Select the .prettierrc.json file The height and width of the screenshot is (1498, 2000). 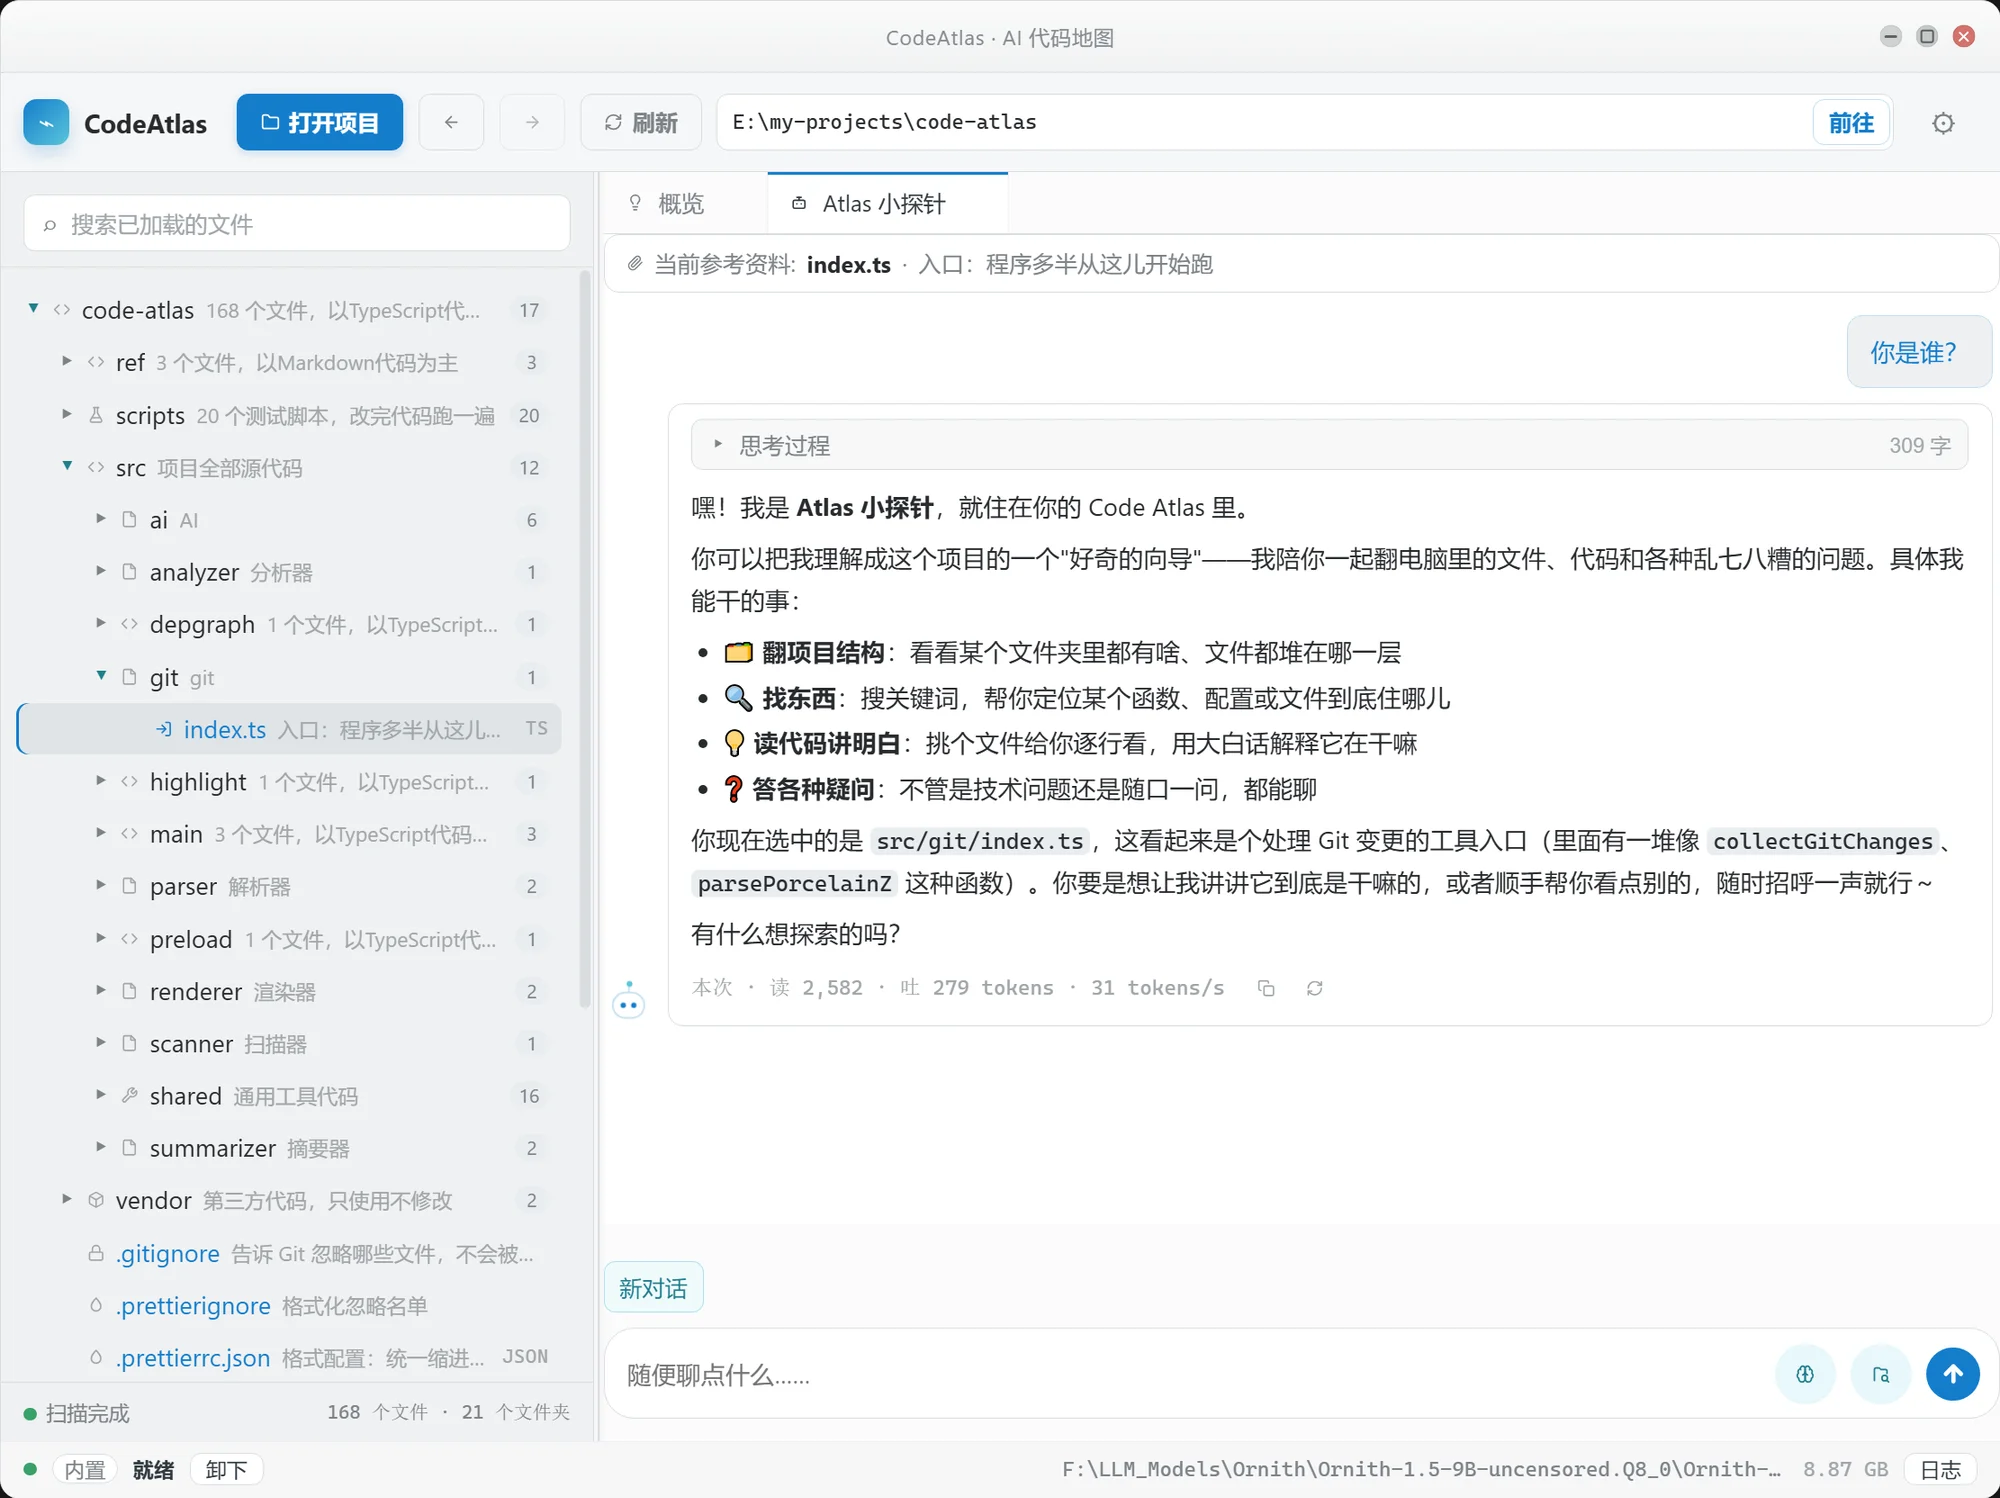tap(289, 1357)
